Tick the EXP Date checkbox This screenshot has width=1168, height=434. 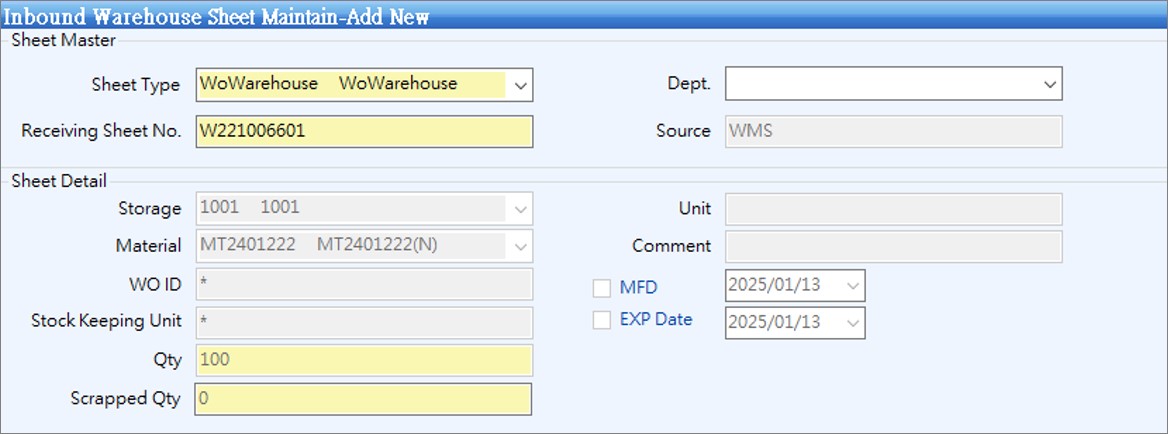[601, 321]
